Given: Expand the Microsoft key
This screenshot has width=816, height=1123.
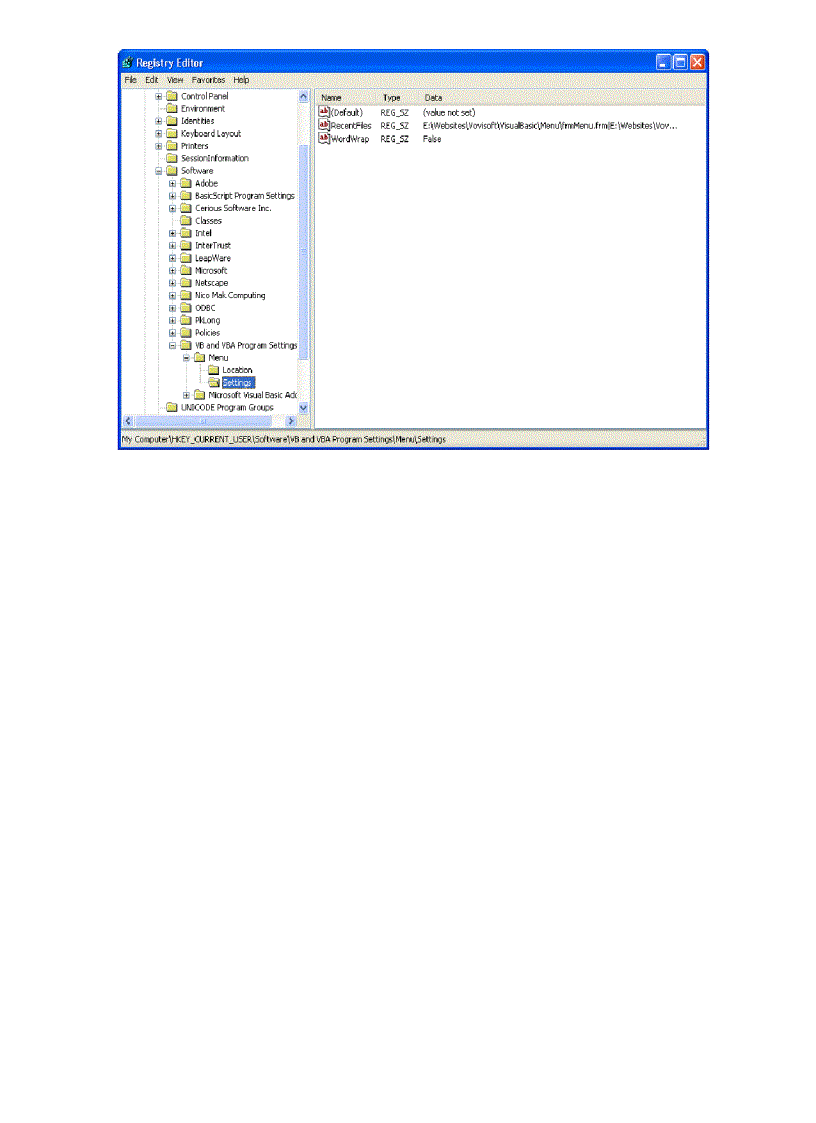Looking at the screenshot, I should tap(172, 270).
